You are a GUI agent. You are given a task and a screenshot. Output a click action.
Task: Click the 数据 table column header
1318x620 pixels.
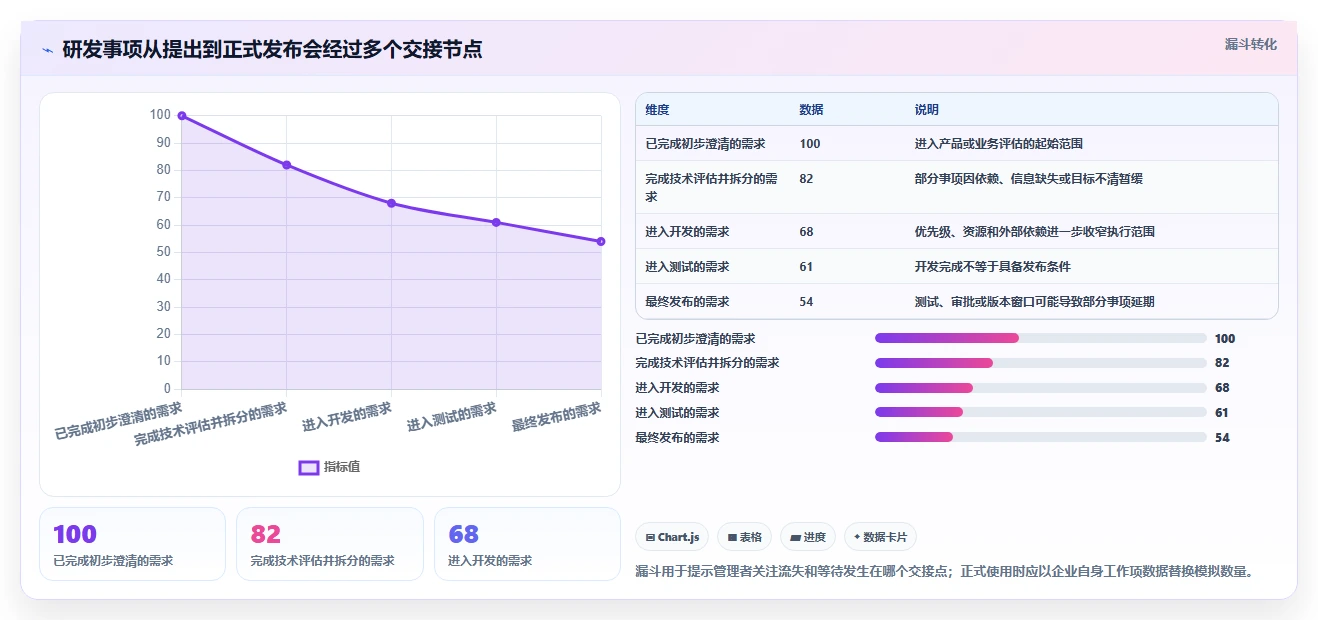[x=811, y=110]
